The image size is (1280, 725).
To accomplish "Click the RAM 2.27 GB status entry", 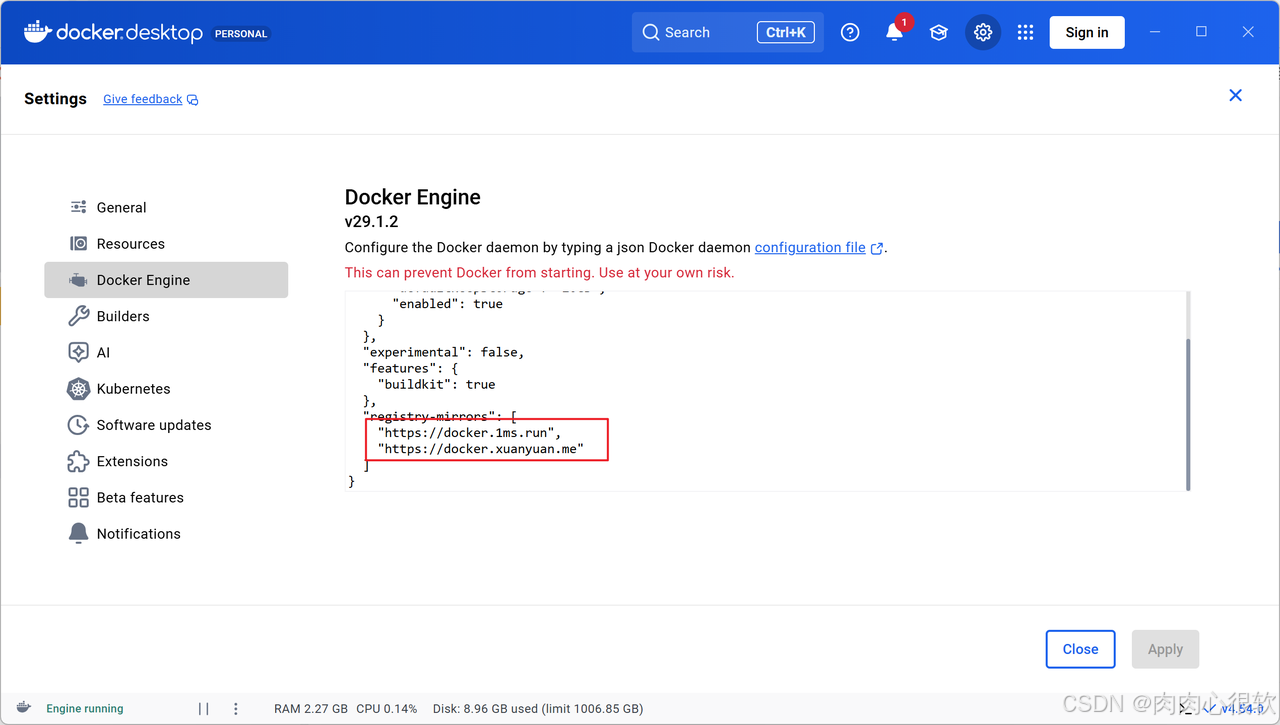I will (x=311, y=709).
